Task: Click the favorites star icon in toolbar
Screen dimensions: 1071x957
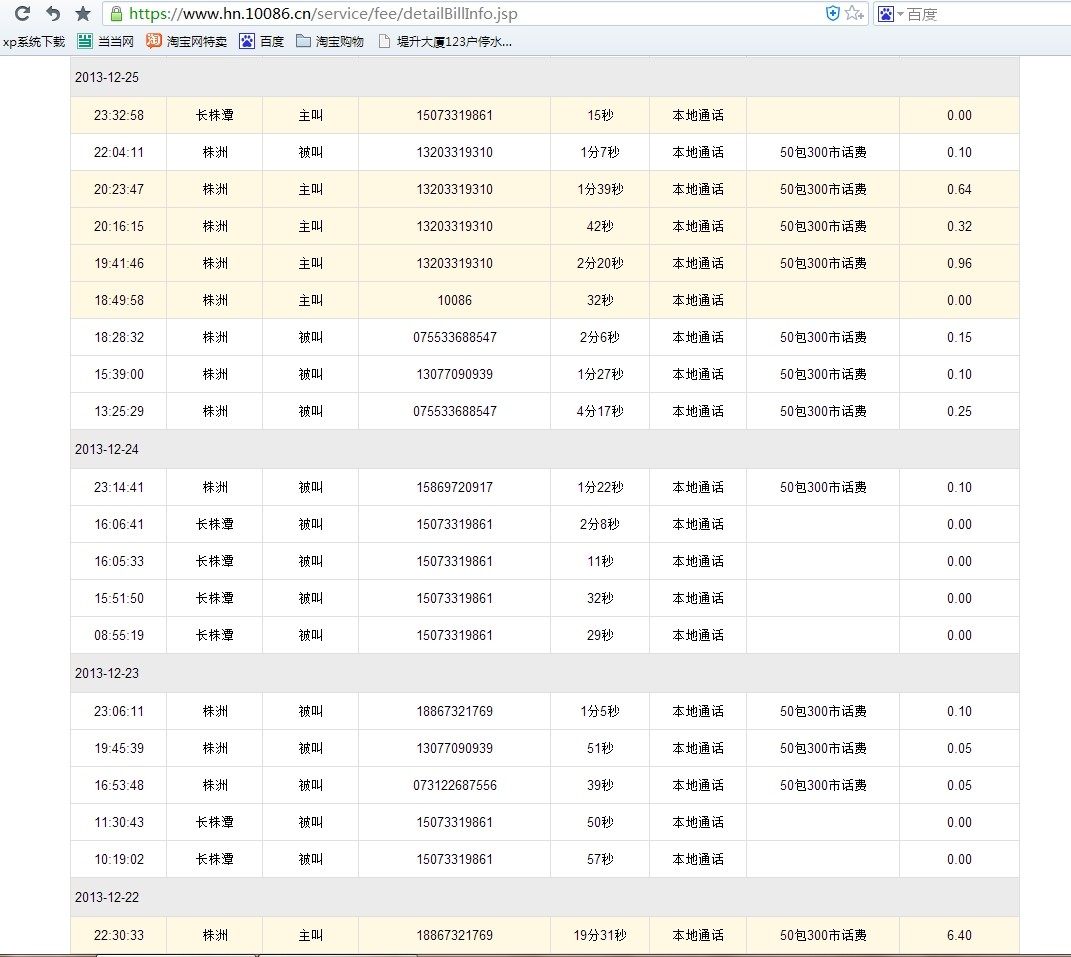Action: coord(83,14)
